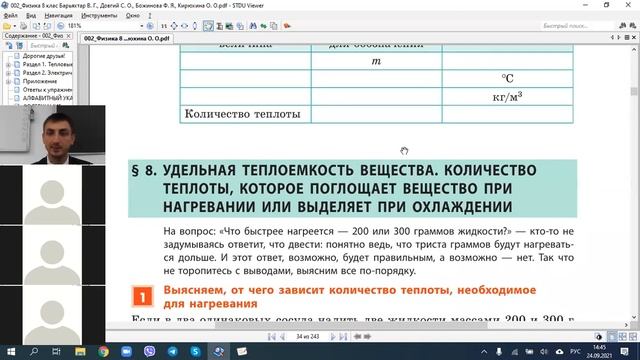Click the vertical scrollbar thumb
The height and width of the screenshot is (360, 640).
[634, 91]
